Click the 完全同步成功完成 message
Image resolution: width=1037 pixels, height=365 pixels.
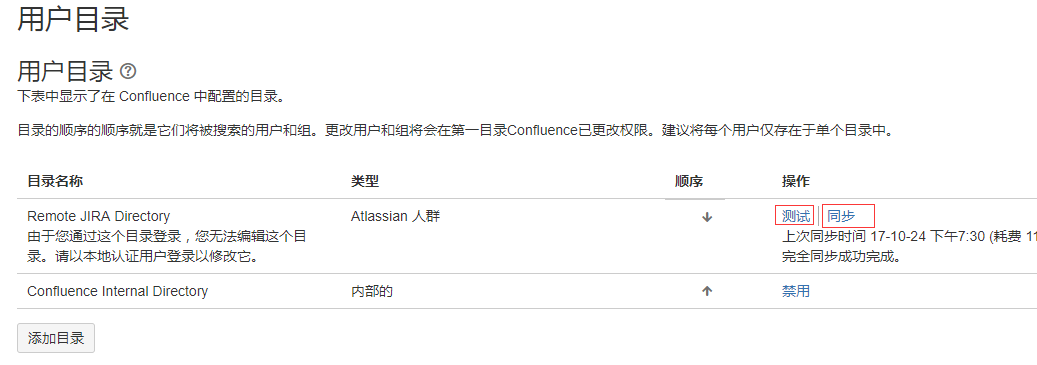[842, 257]
